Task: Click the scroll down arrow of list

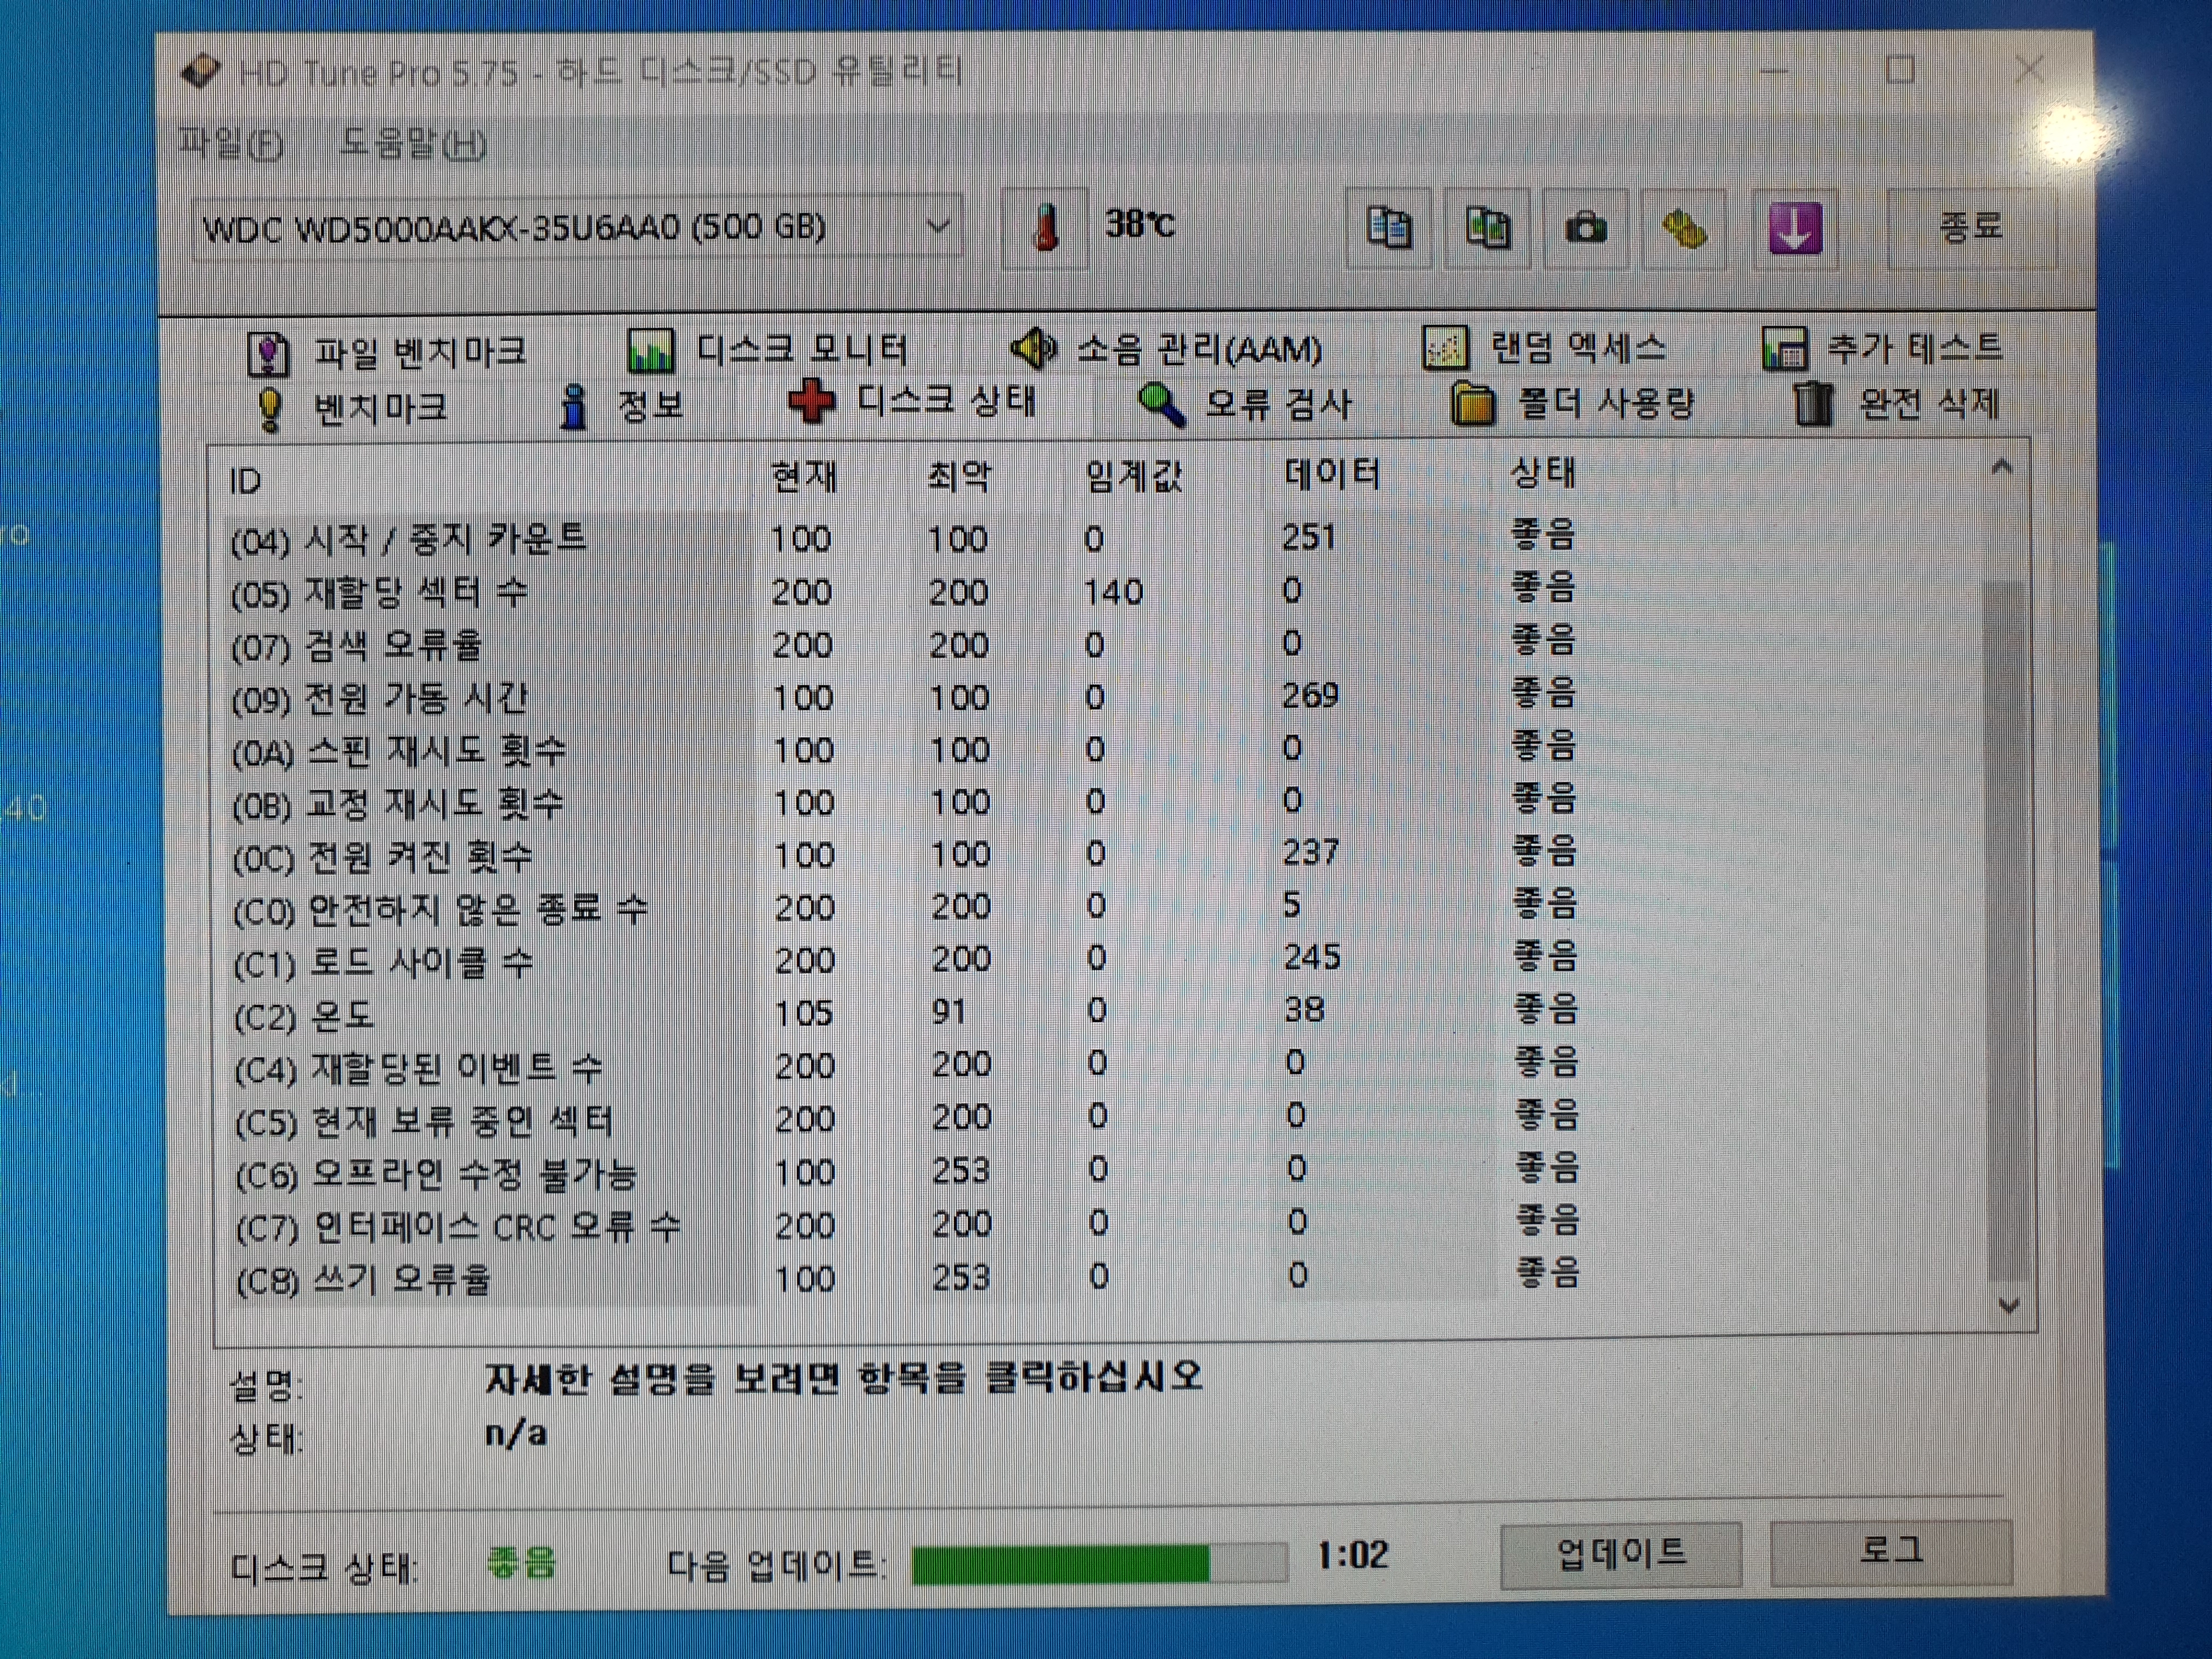Action: 2009,1306
